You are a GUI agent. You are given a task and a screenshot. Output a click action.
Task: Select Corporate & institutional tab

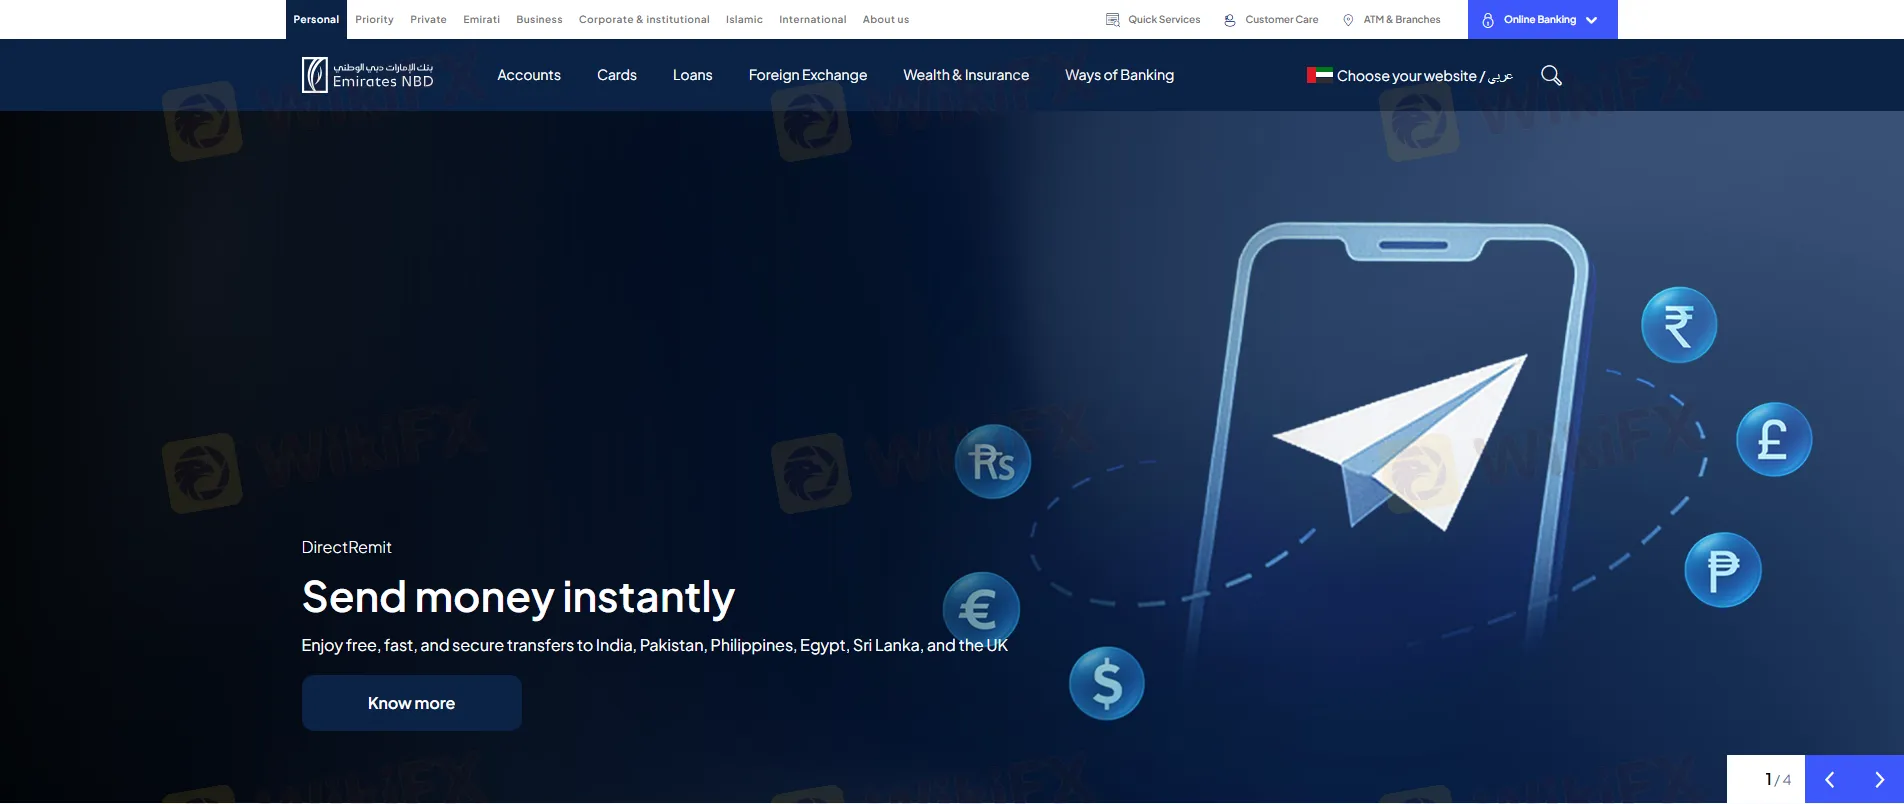pyautogui.click(x=643, y=20)
